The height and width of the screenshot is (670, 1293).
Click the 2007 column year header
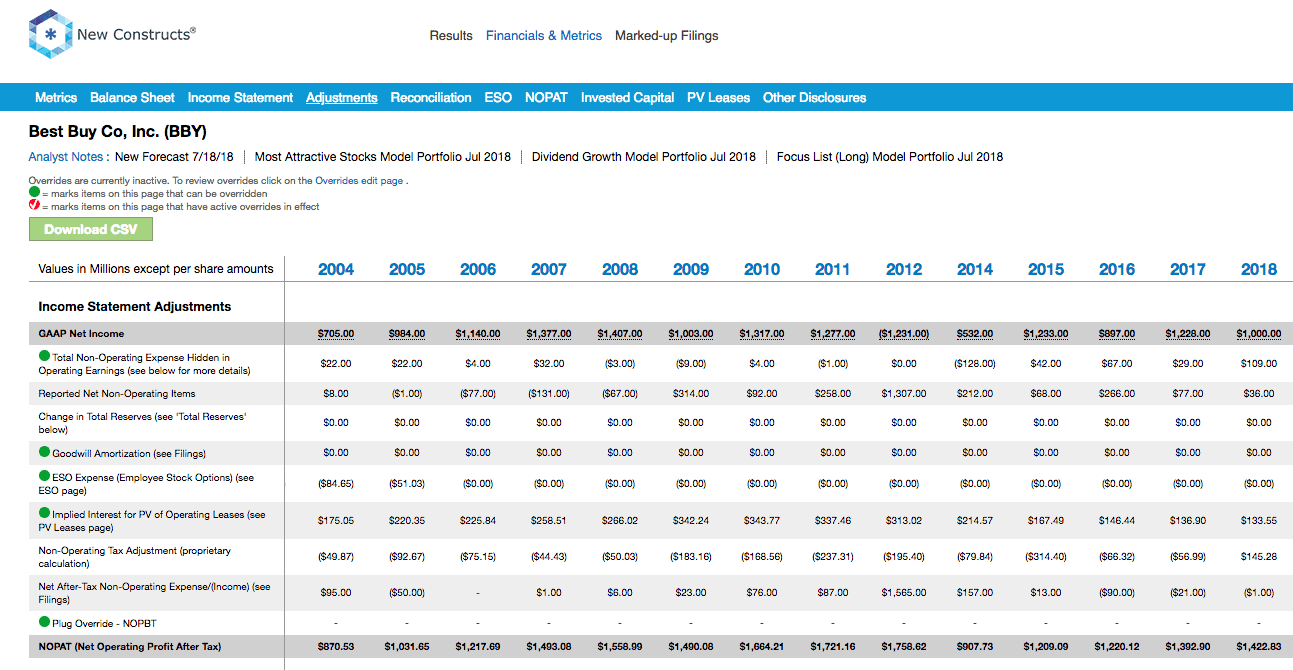(x=549, y=269)
